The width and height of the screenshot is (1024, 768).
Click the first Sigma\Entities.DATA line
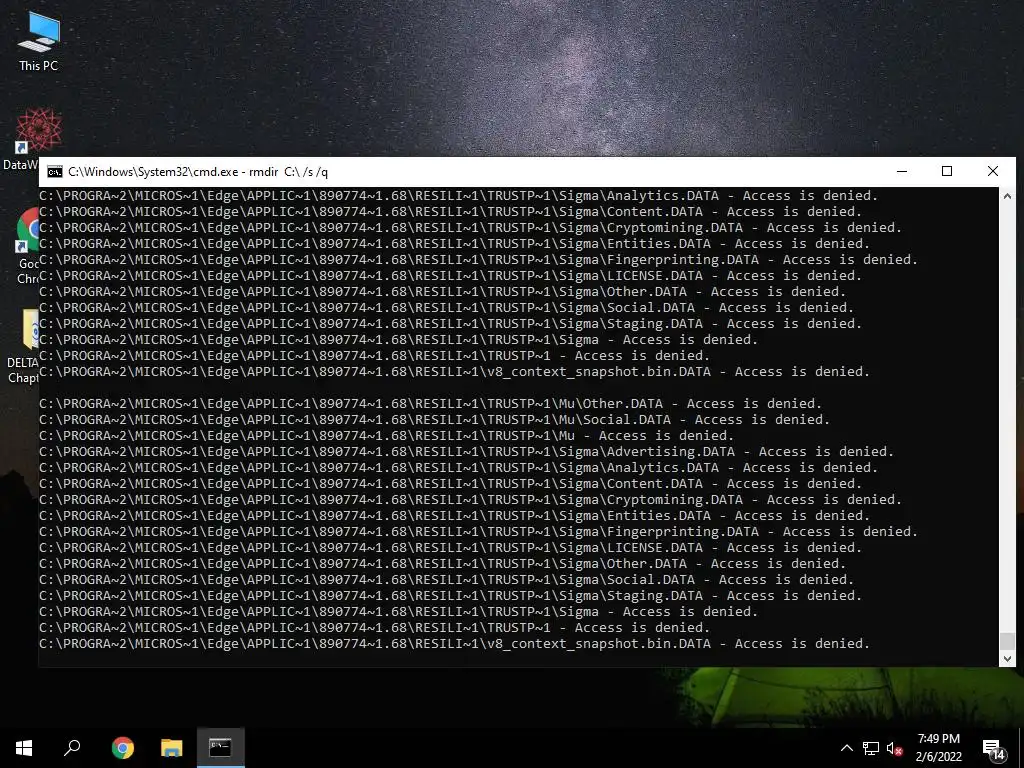point(455,244)
